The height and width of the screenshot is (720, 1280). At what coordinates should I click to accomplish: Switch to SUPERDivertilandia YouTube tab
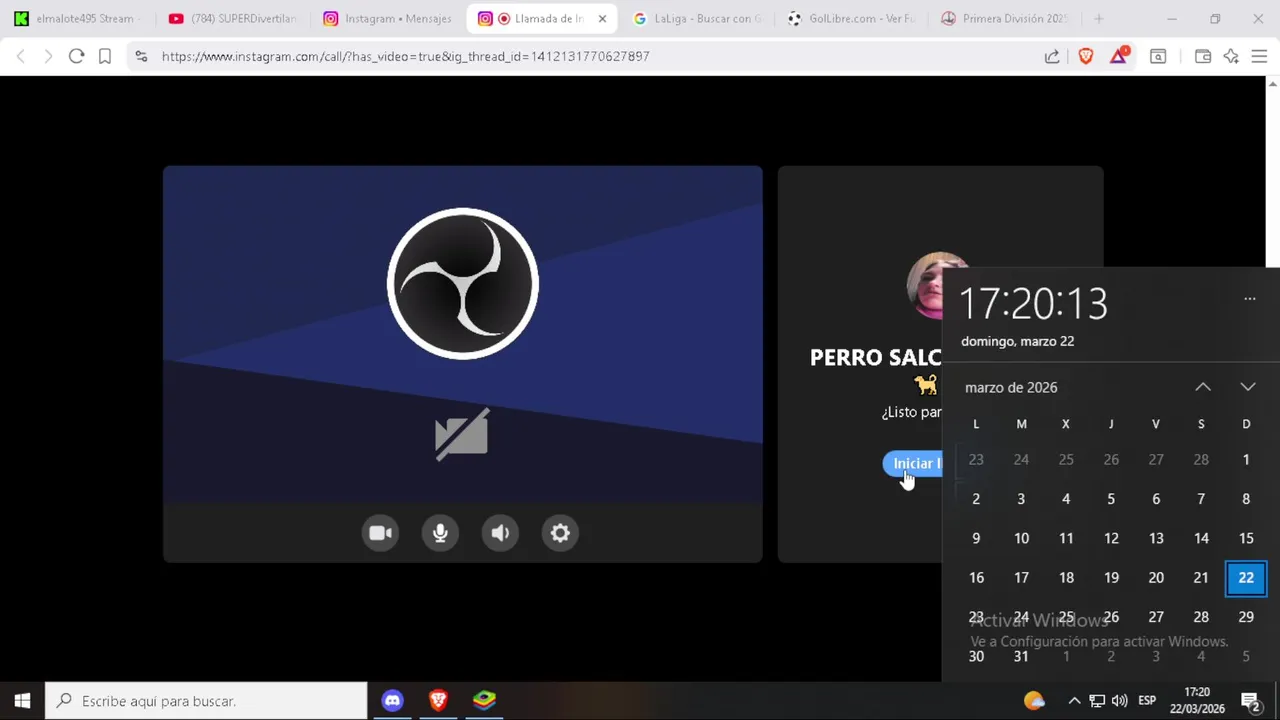click(233, 19)
